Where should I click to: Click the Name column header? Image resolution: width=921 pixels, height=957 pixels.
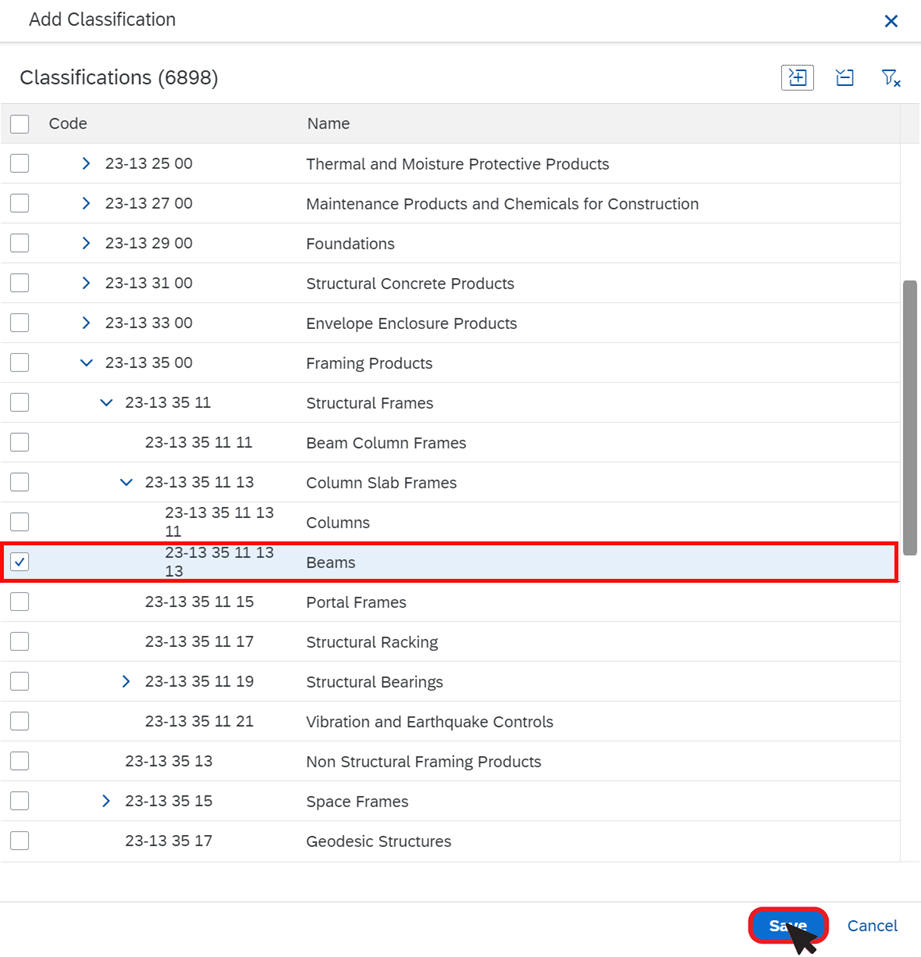328,123
